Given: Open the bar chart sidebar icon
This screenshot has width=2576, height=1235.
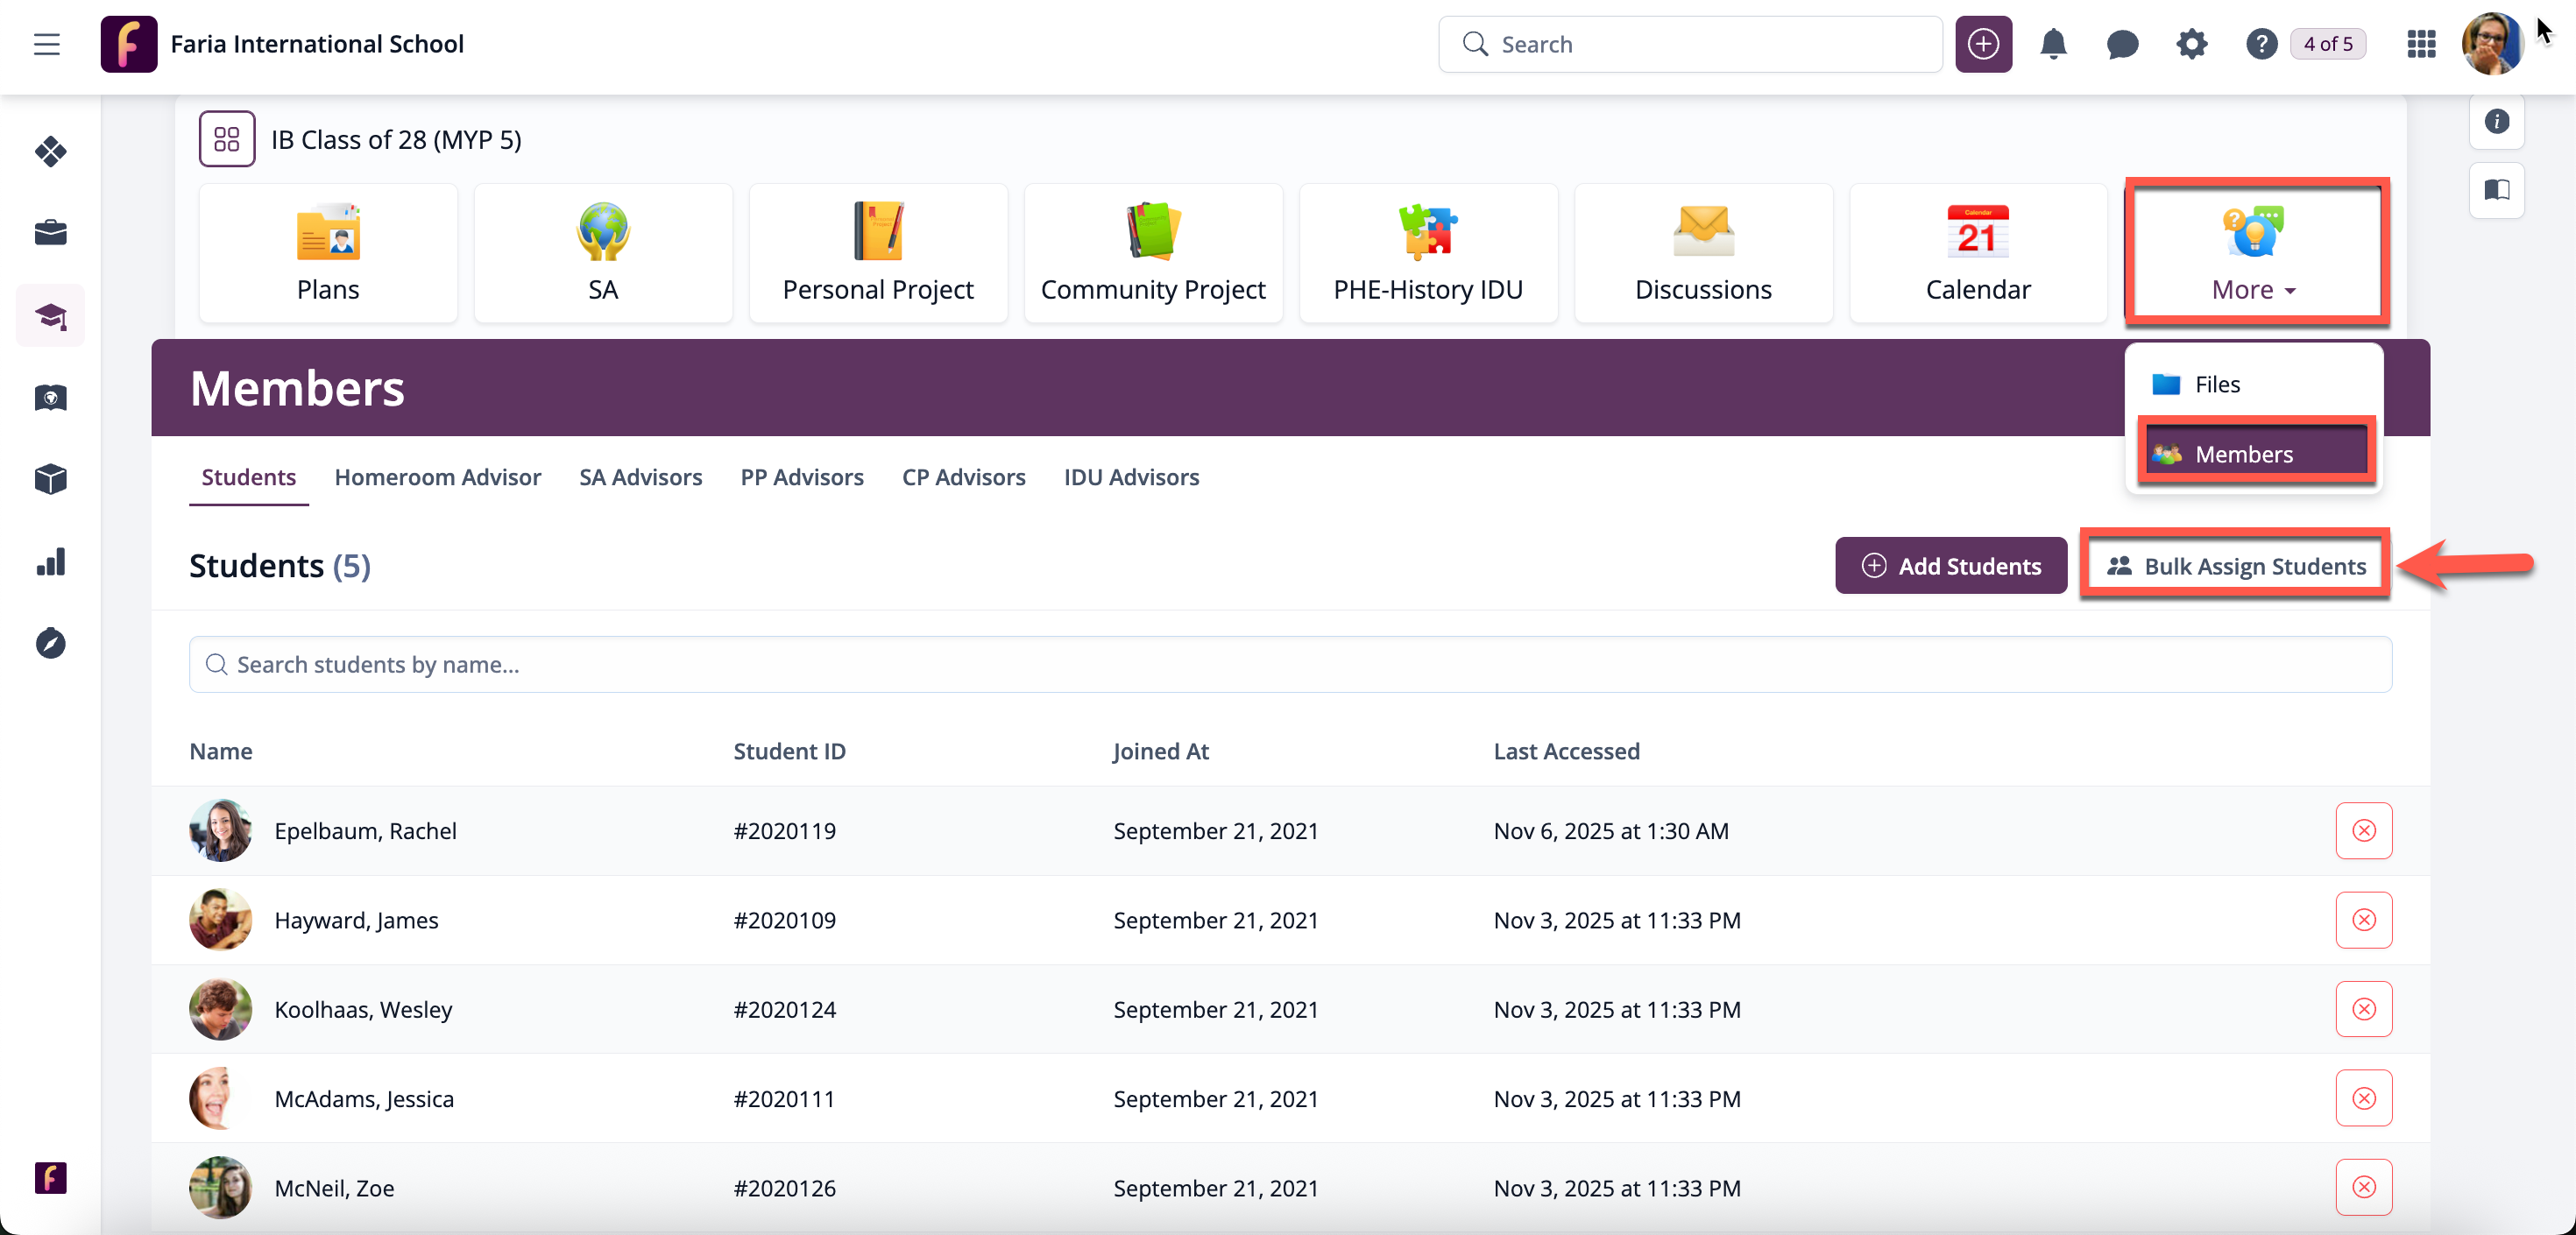Looking at the screenshot, I should click(50, 562).
